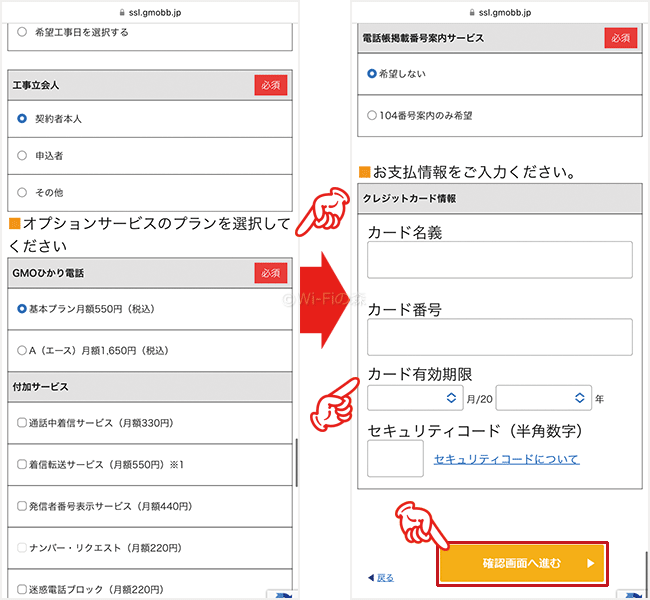Click left page scrollbar thumb
Screen dimensions: 650x600
click(x=296, y=462)
